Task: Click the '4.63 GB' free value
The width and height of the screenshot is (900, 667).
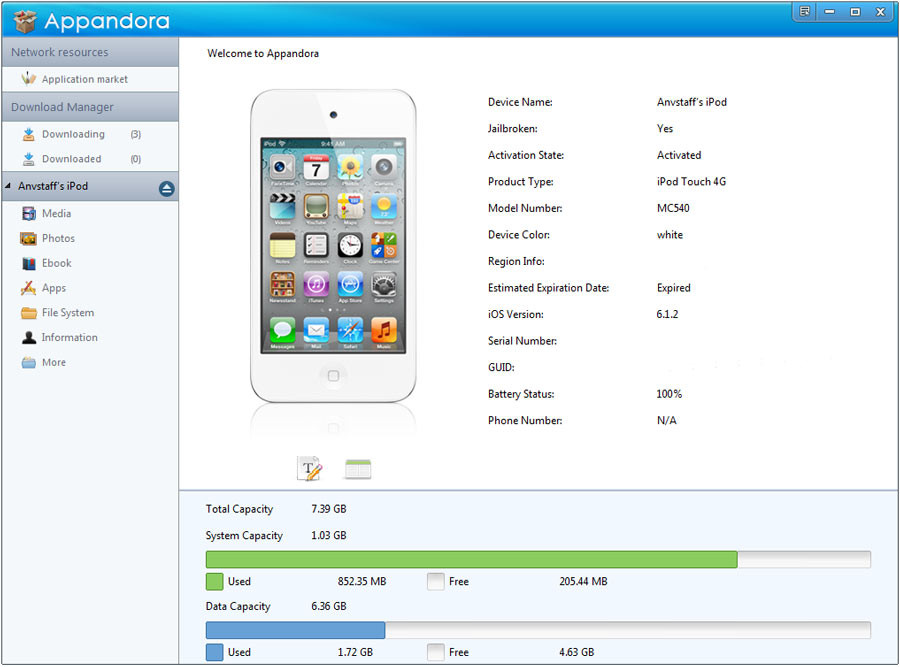Action: (576, 652)
